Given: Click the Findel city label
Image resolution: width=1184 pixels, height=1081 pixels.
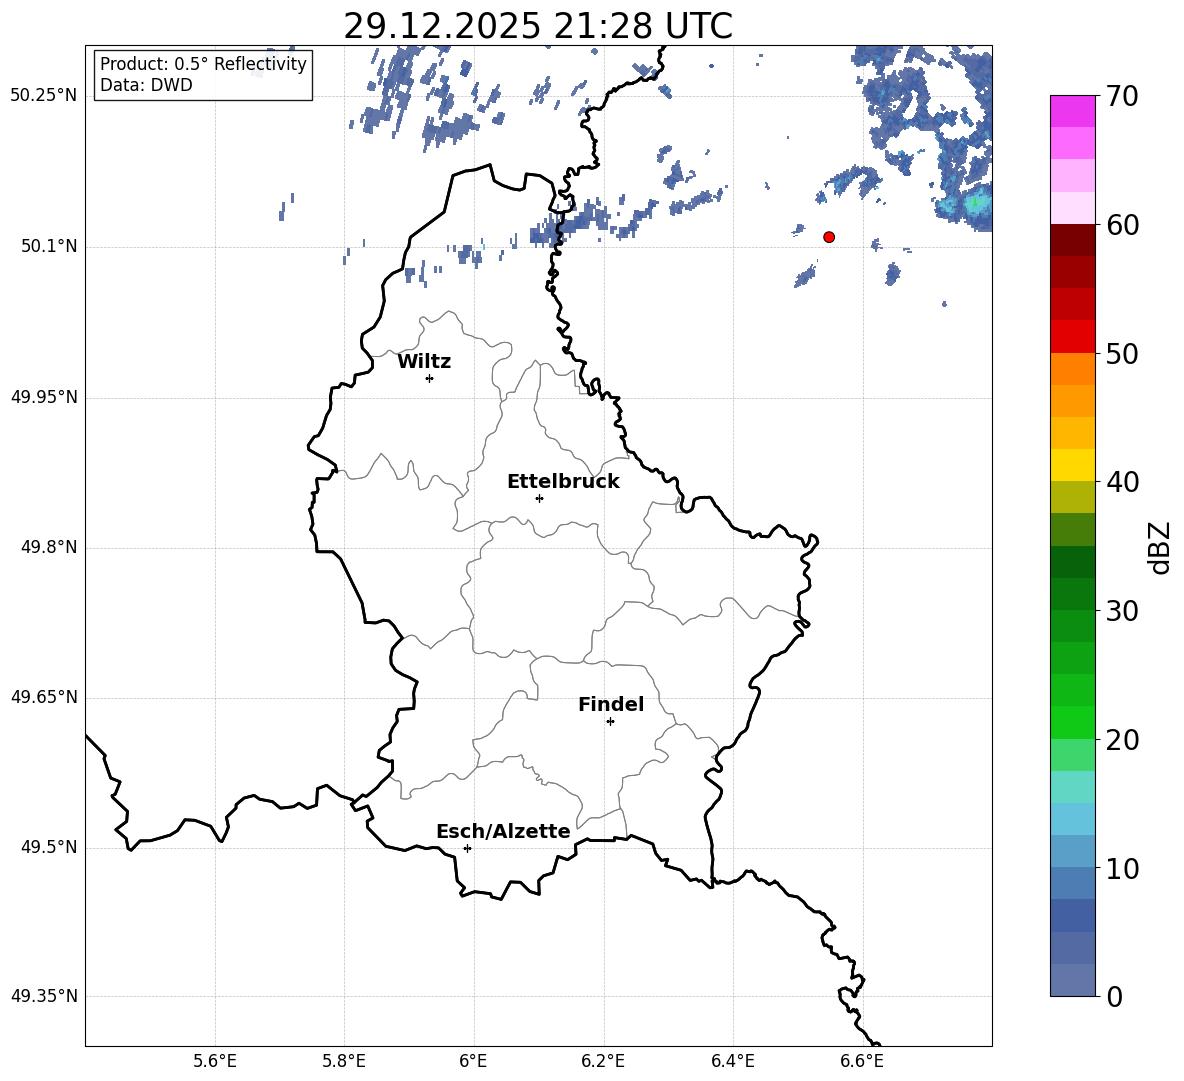Looking at the screenshot, I should coord(611,704).
